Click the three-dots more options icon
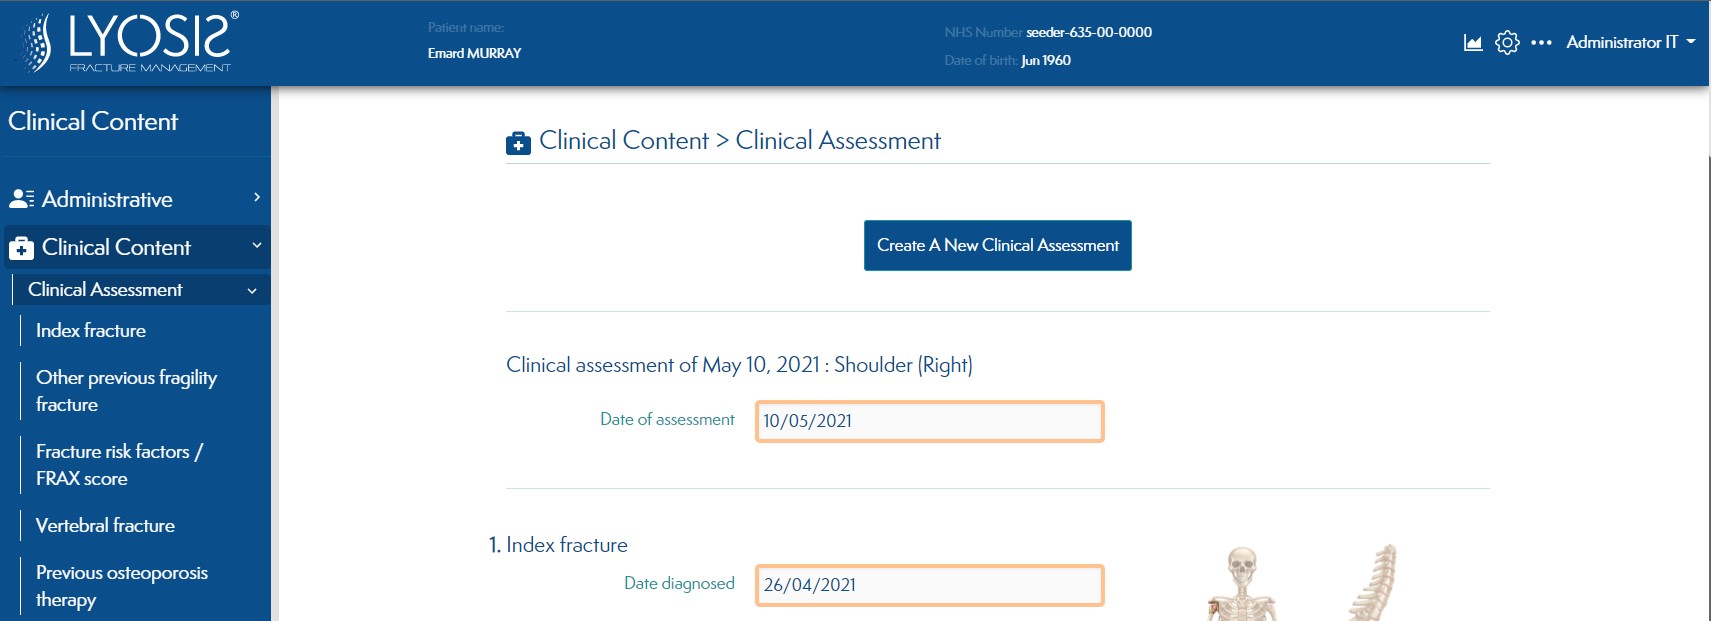The image size is (1711, 621). (1541, 42)
